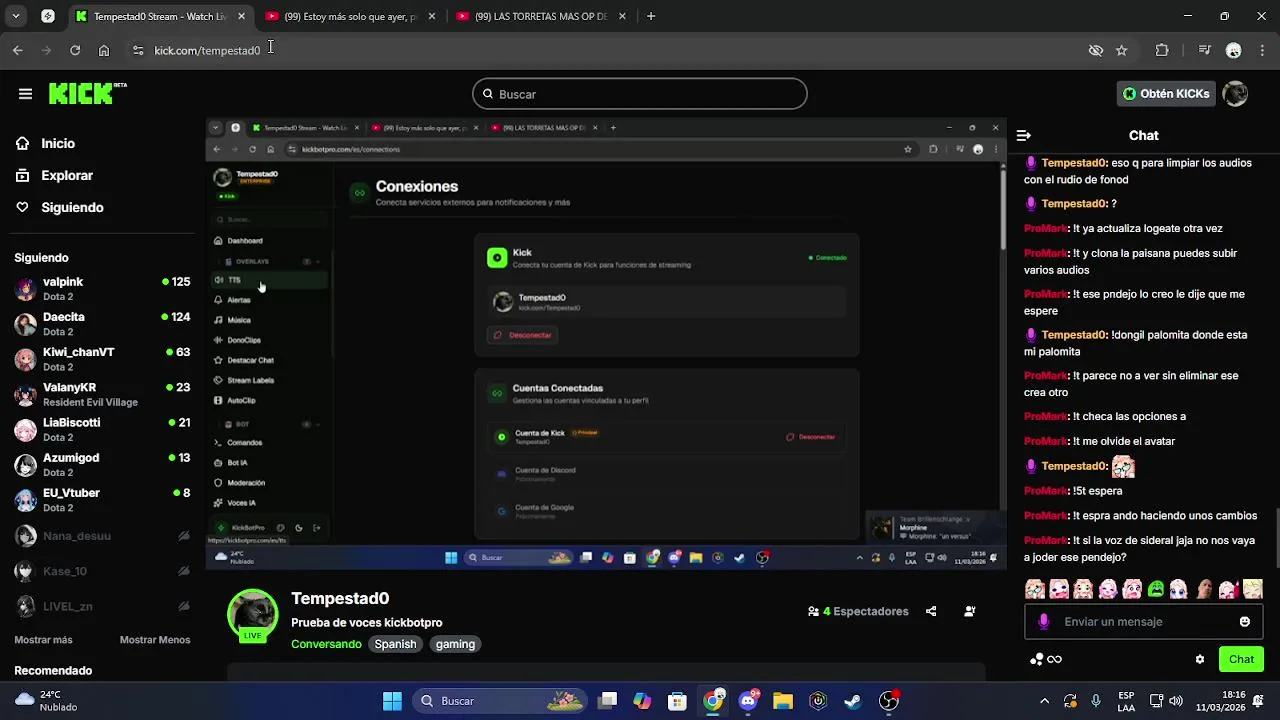Expand the list with Mostrar más
Screen dimensions: 1280x720
pos(43,640)
